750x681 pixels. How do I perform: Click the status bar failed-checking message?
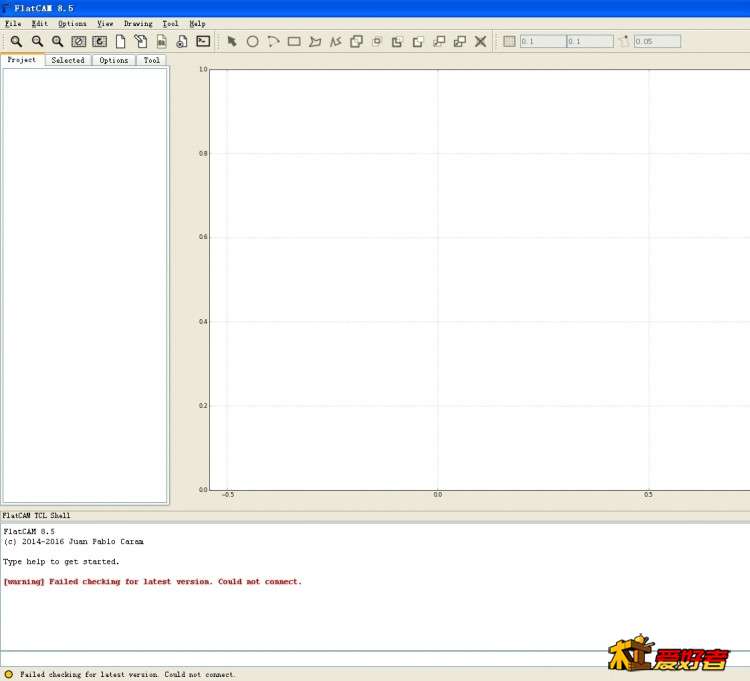click(127, 674)
